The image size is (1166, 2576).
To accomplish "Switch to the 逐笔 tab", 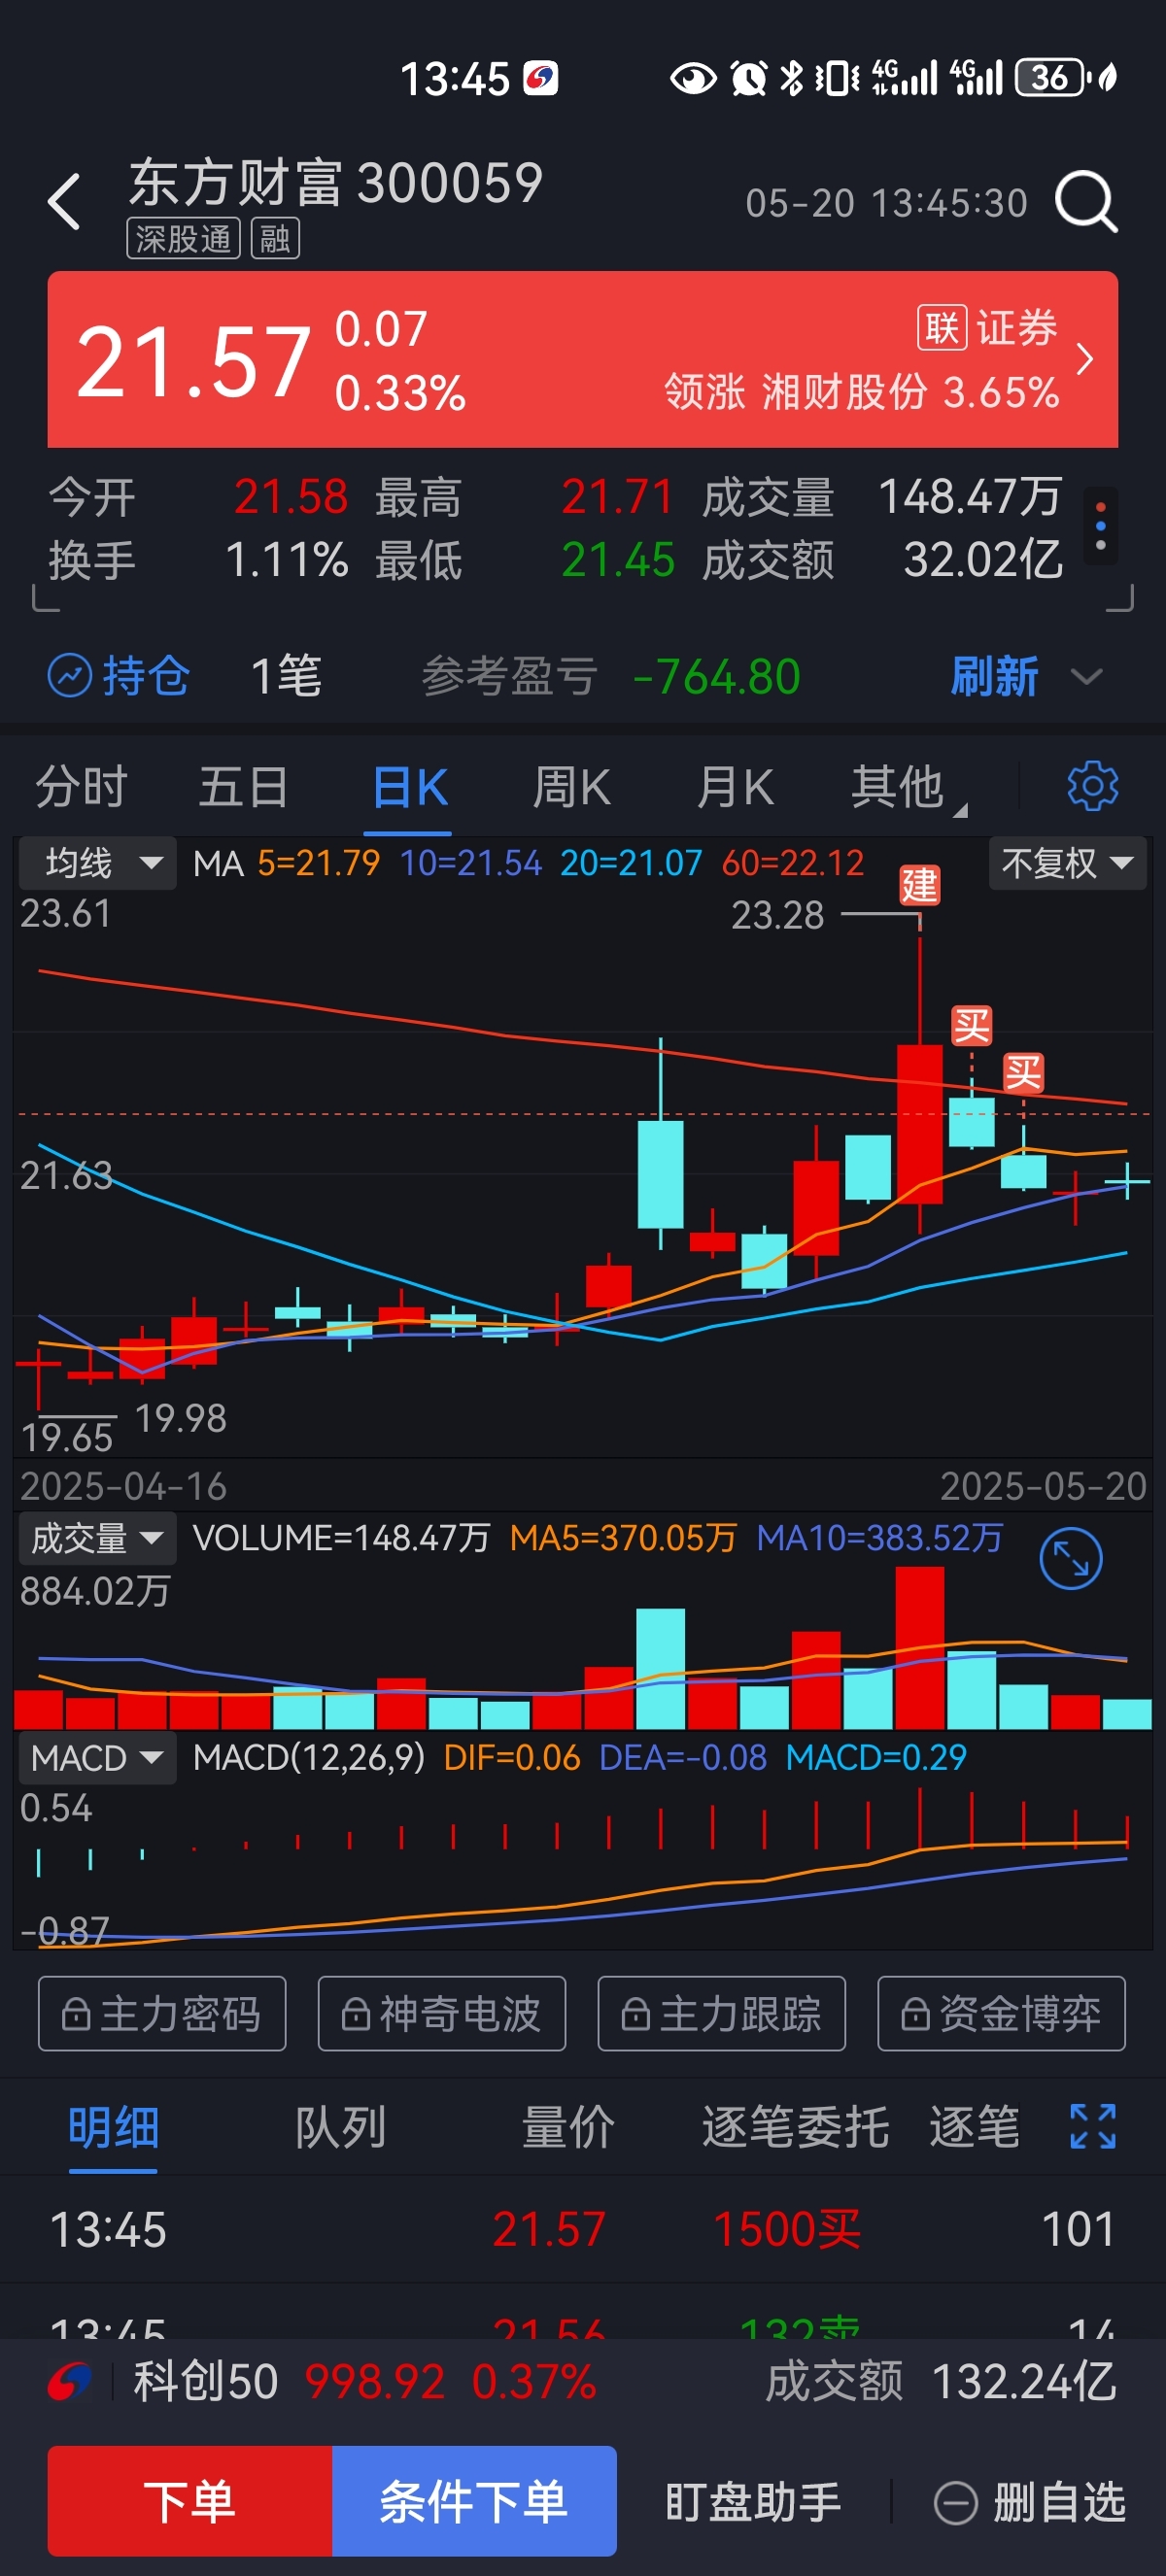I will (974, 2126).
